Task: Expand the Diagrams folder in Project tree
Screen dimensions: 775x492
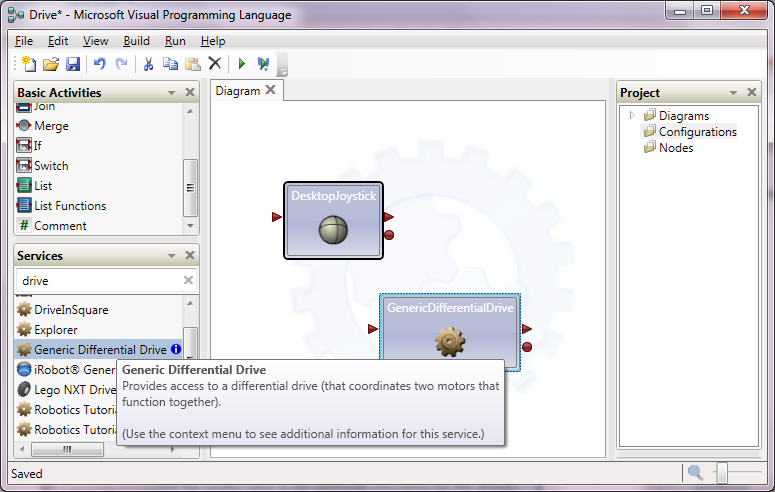Action: 632,115
